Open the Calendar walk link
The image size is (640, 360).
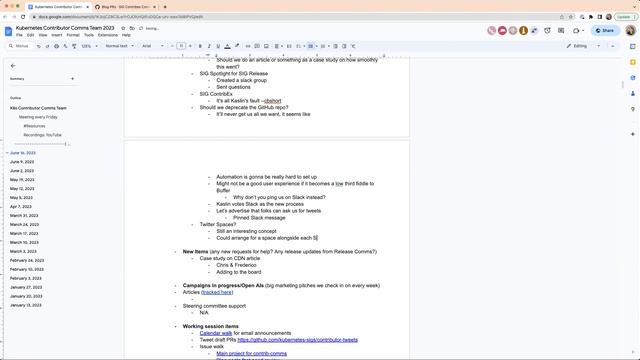(216, 333)
